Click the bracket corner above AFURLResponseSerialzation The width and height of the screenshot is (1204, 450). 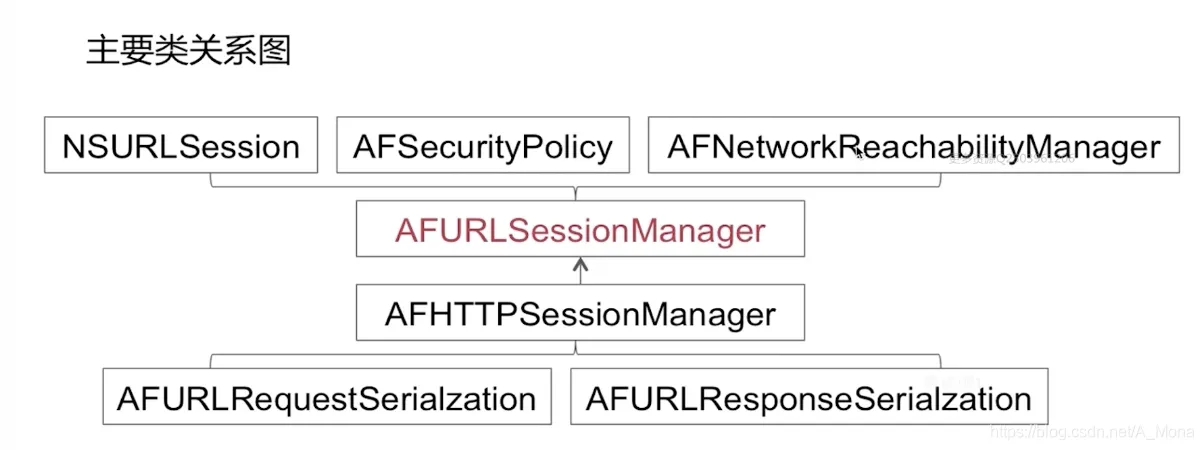[938, 358]
